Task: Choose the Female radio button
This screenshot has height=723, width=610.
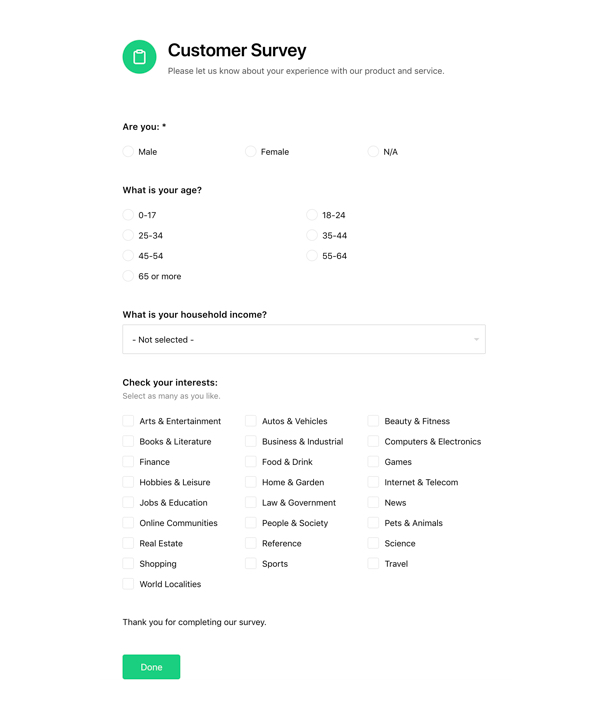Action: 251,152
